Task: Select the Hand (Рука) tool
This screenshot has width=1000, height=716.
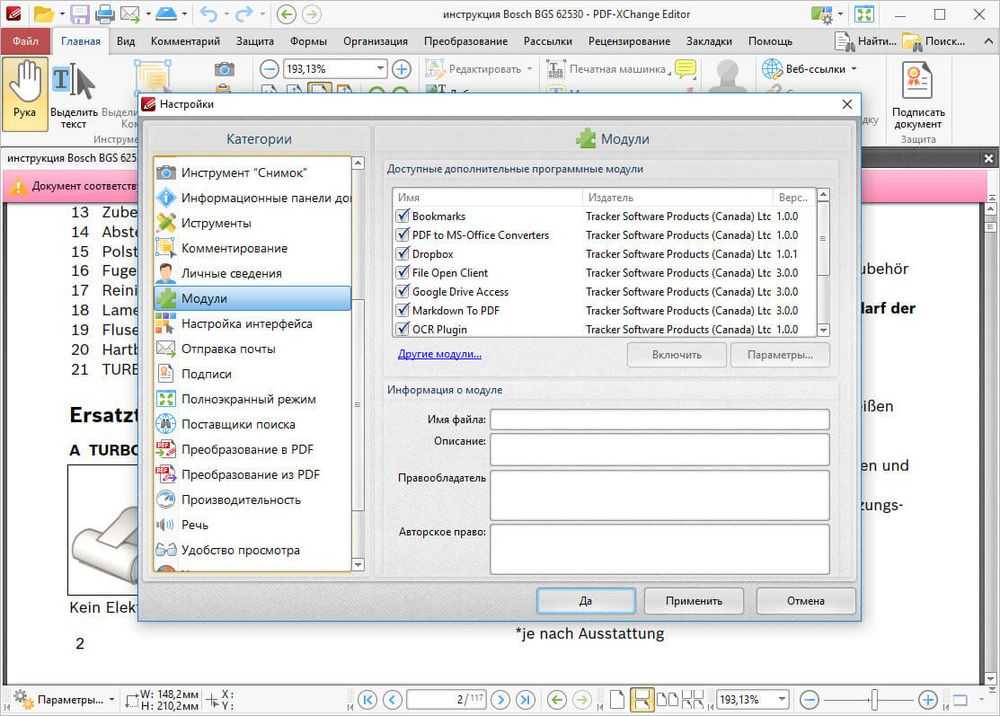Action: point(25,92)
